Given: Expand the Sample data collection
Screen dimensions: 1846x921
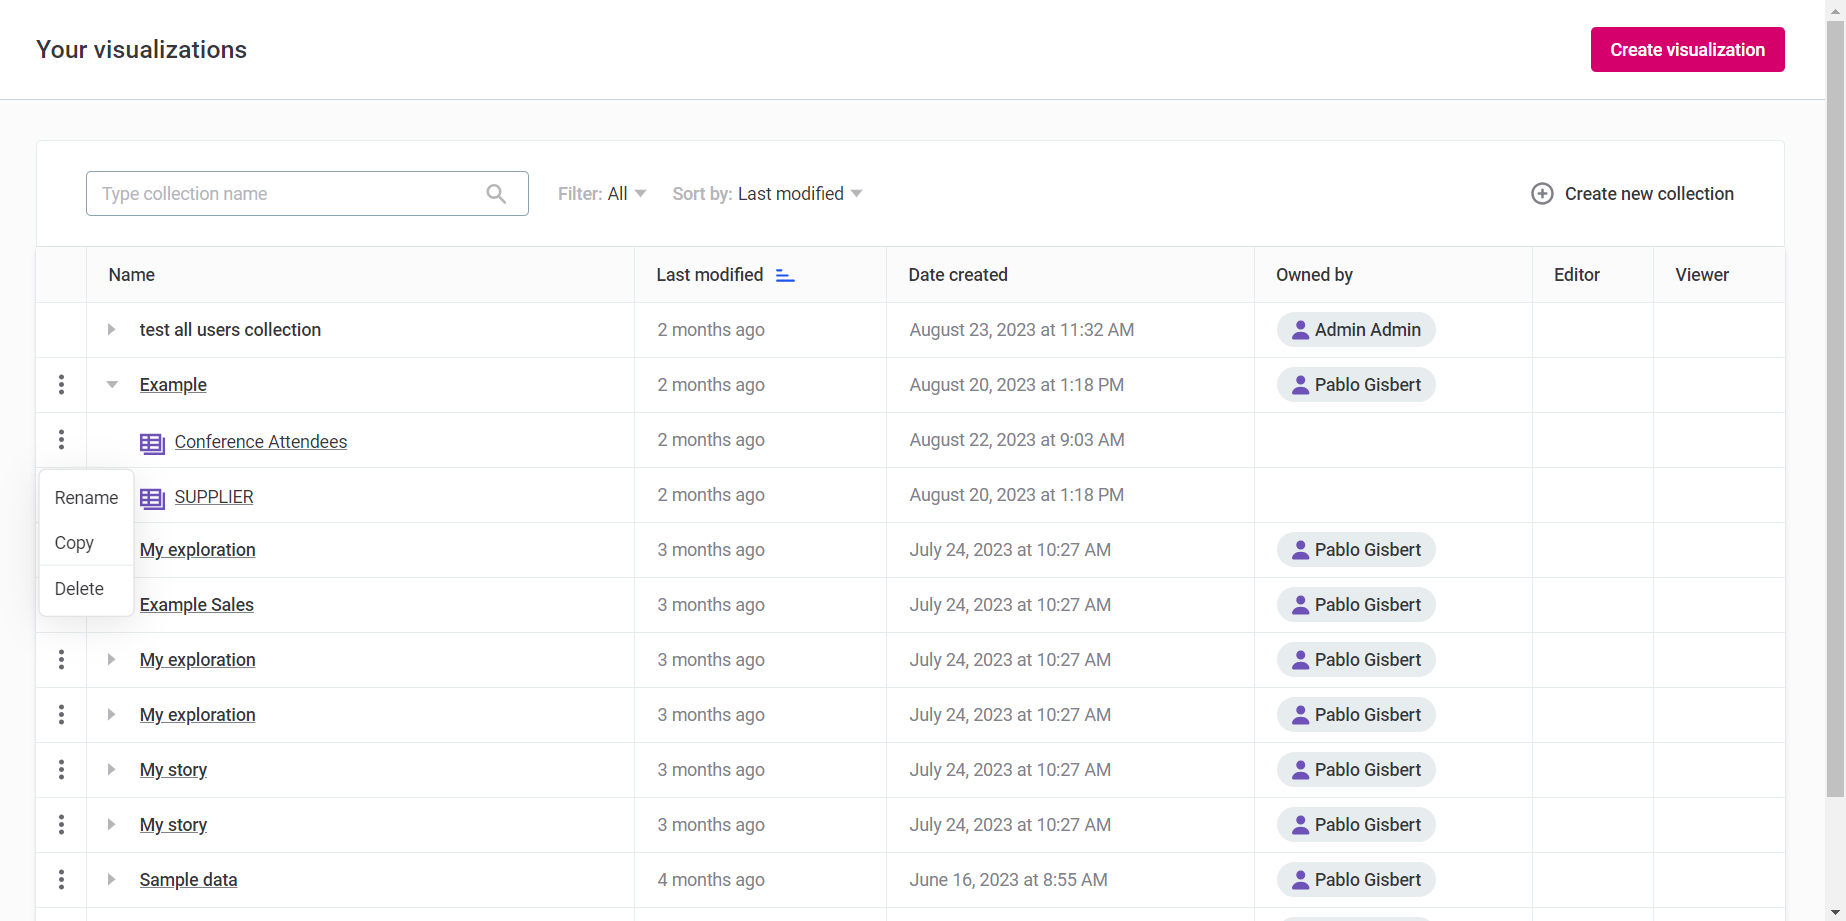Looking at the screenshot, I should pos(112,880).
